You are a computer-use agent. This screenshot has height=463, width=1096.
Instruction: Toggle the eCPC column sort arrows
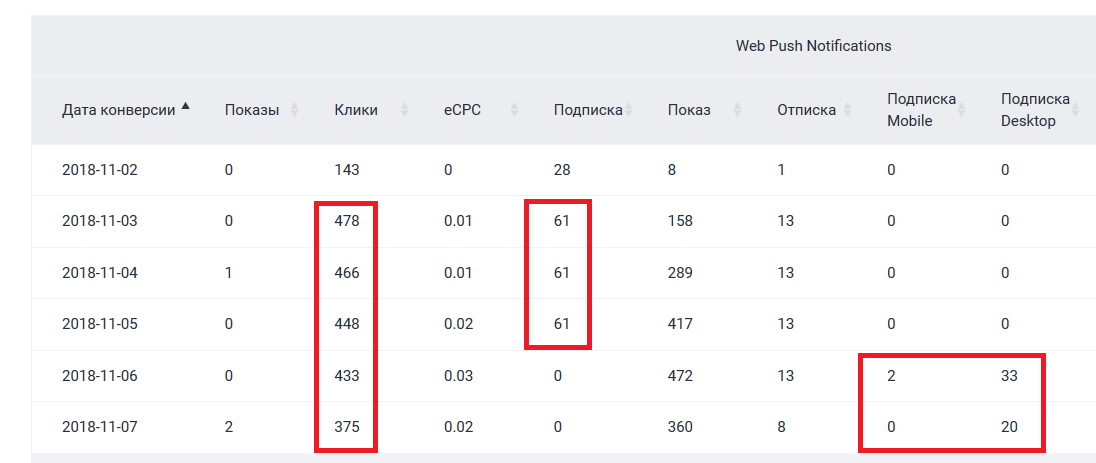514,110
